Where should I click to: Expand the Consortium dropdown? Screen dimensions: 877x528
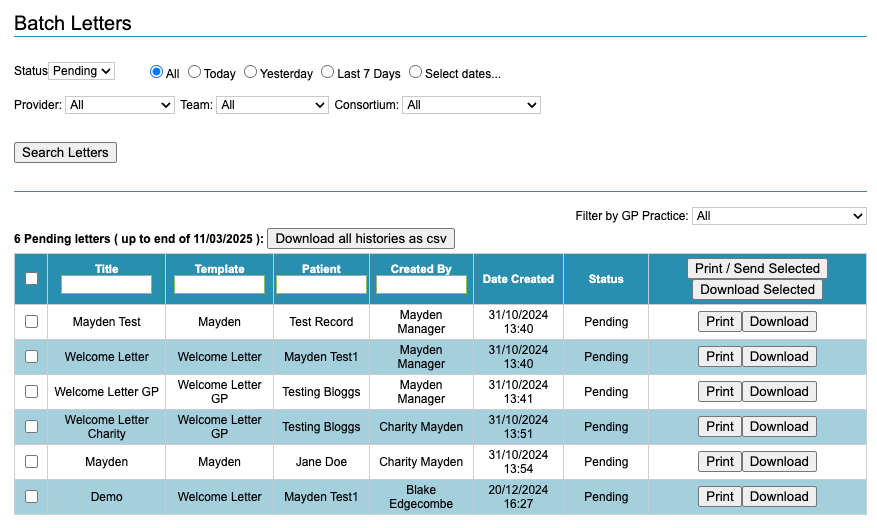[x=471, y=105]
